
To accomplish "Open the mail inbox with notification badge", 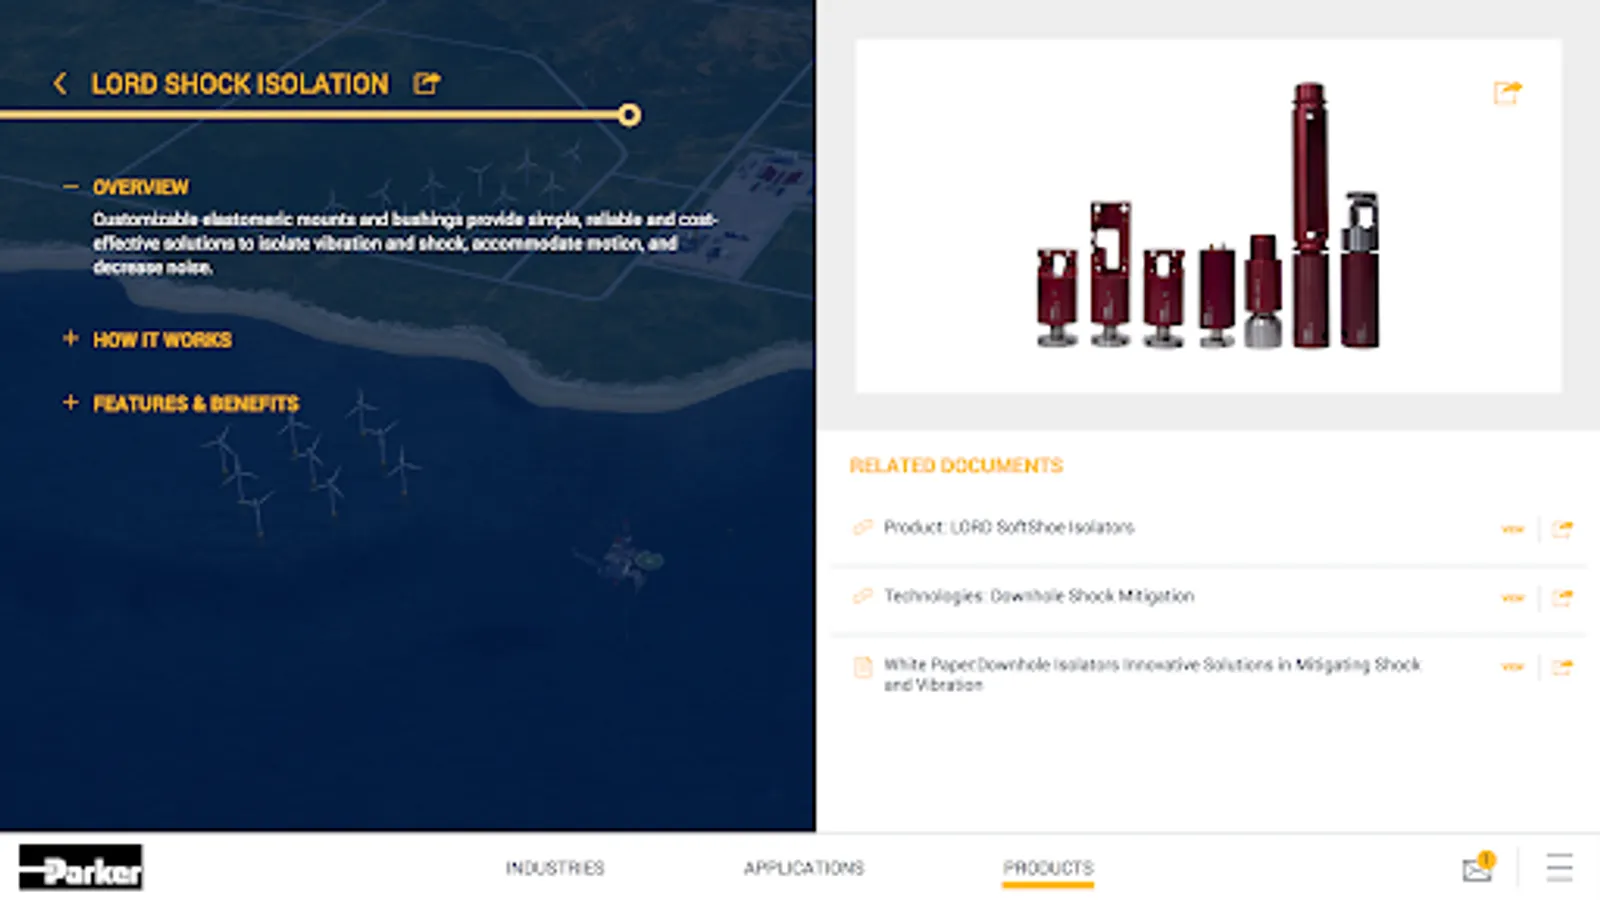I will 1478,867.
